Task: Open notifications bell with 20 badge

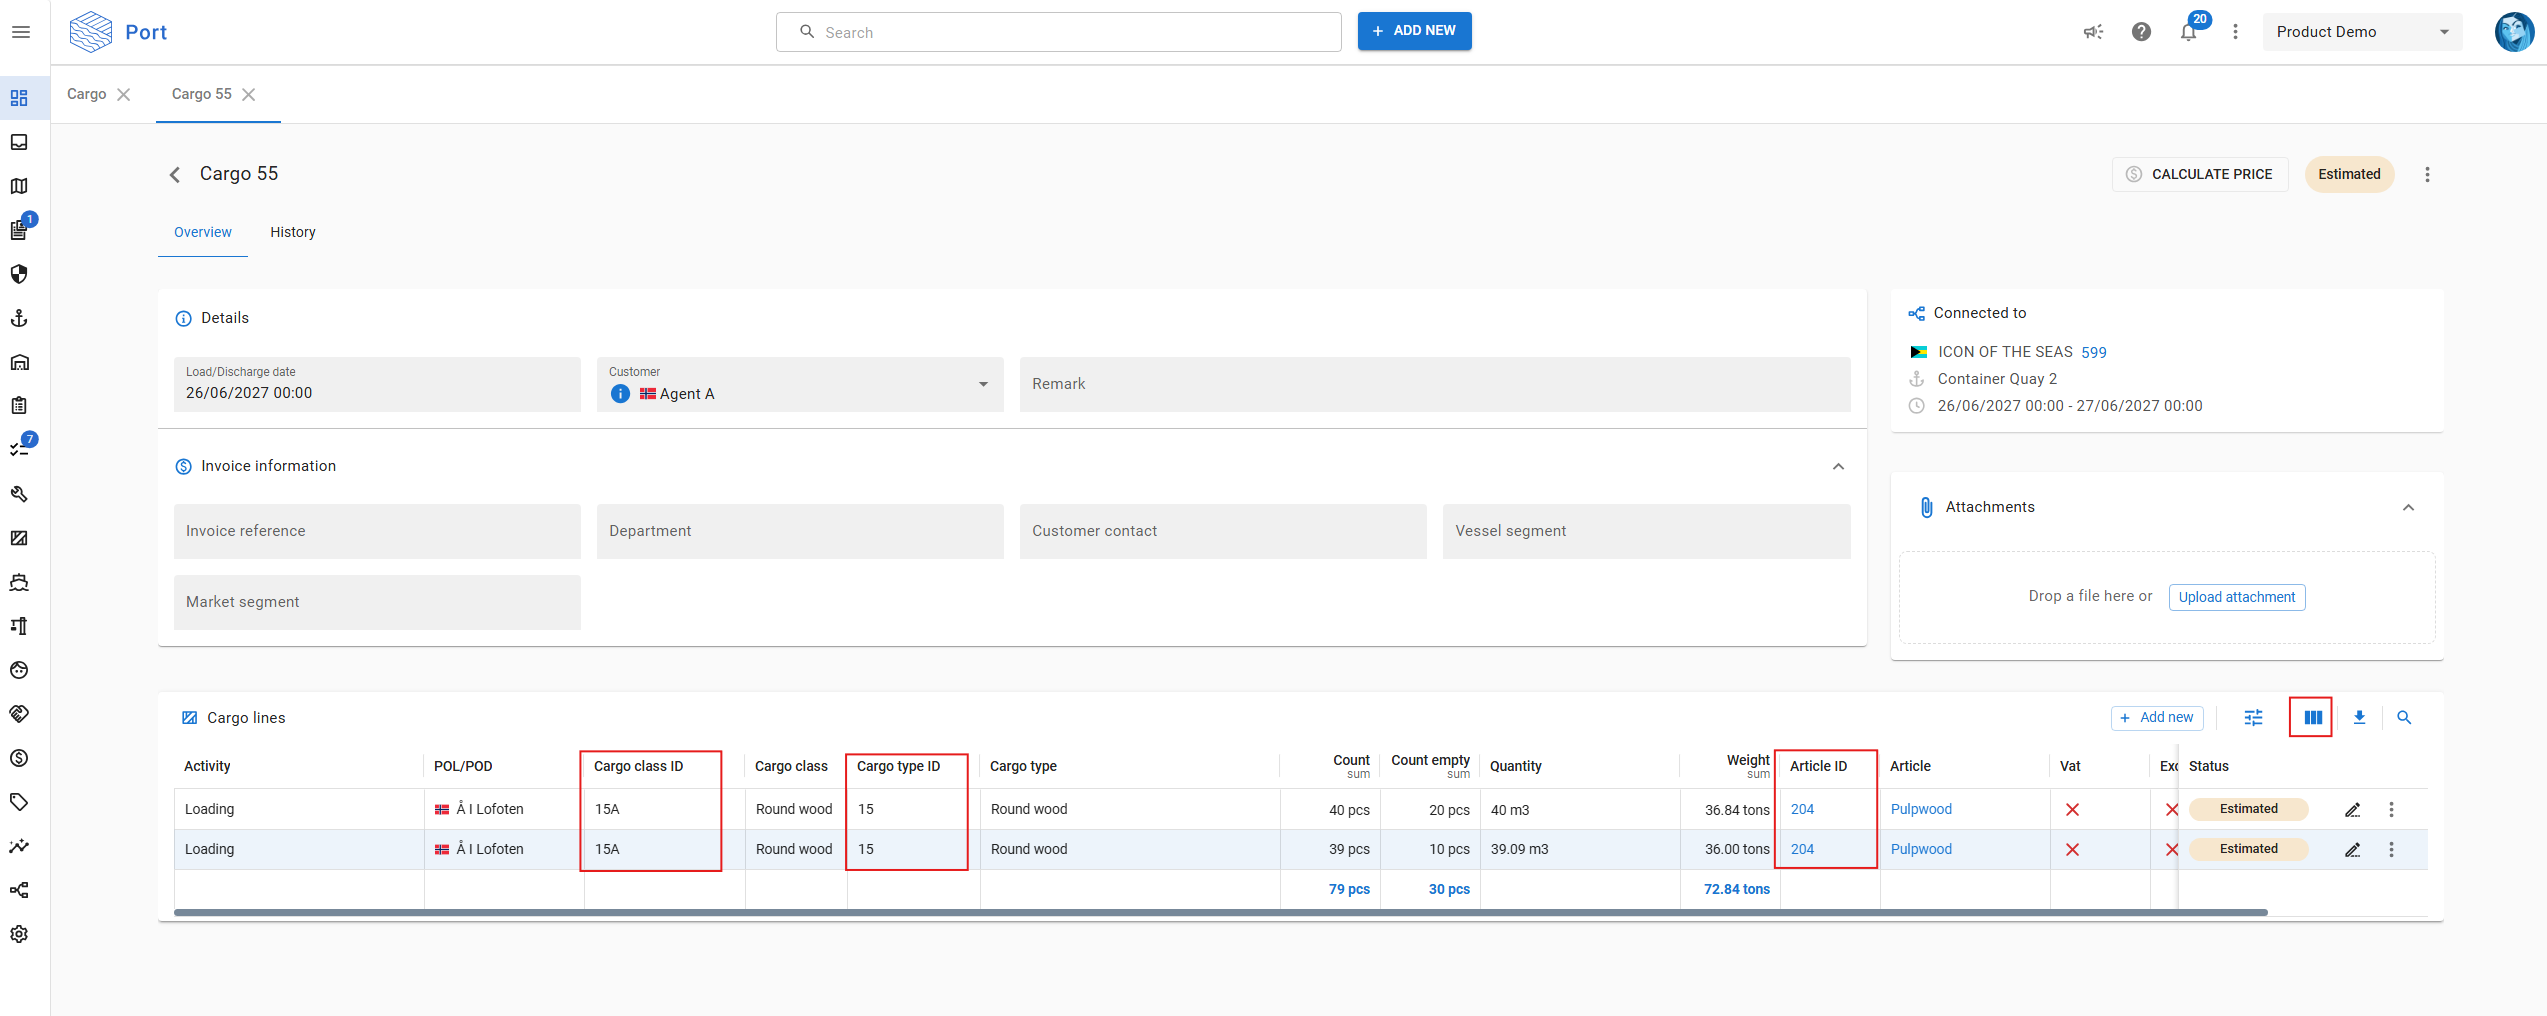Action: coord(2189,32)
